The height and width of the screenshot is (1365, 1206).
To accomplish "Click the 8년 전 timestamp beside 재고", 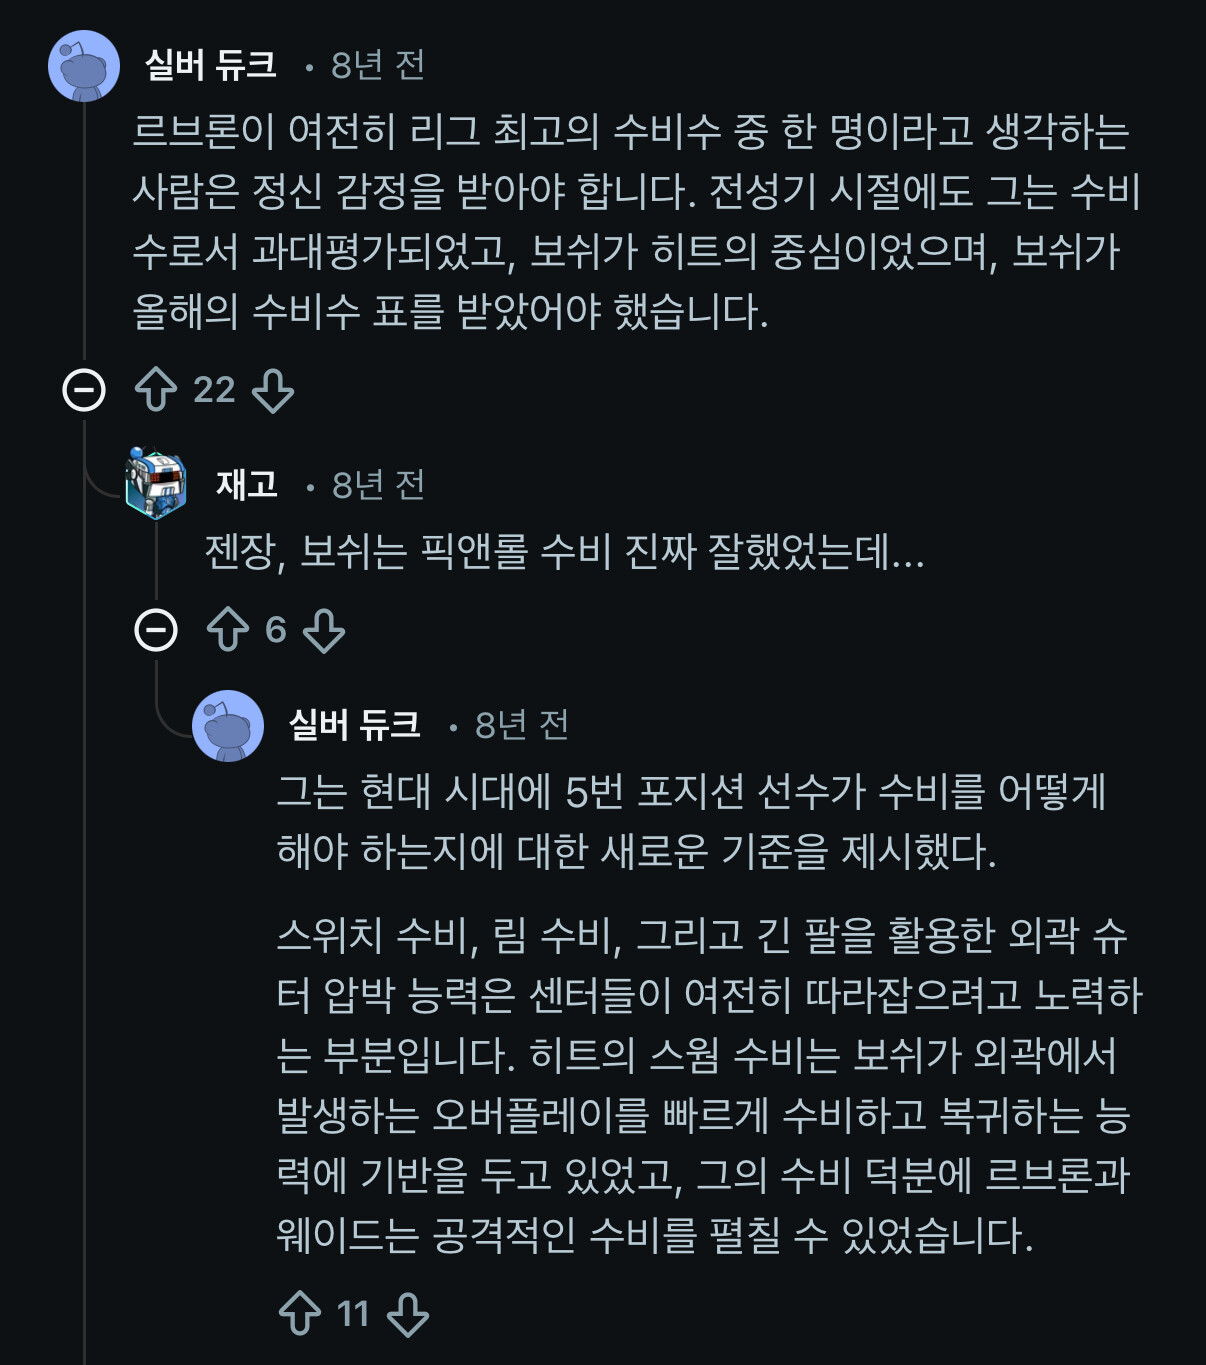I will click(378, 485).
